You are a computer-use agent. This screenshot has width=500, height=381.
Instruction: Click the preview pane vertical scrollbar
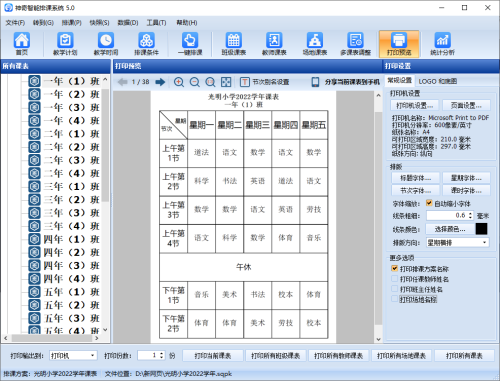pyautogui.click(x=378, y=217)
